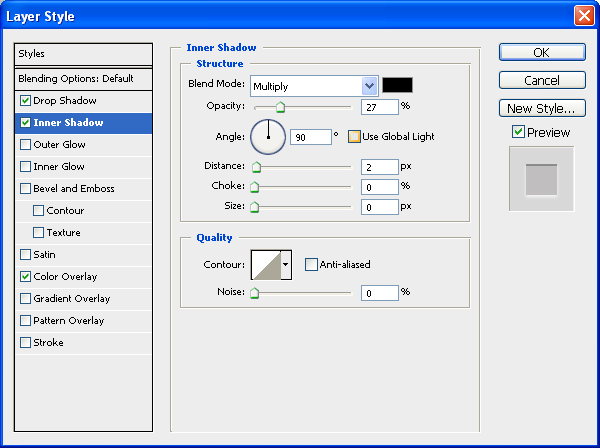Open the Blend Mode dropdown
The image size is (600, 448).
369,86
